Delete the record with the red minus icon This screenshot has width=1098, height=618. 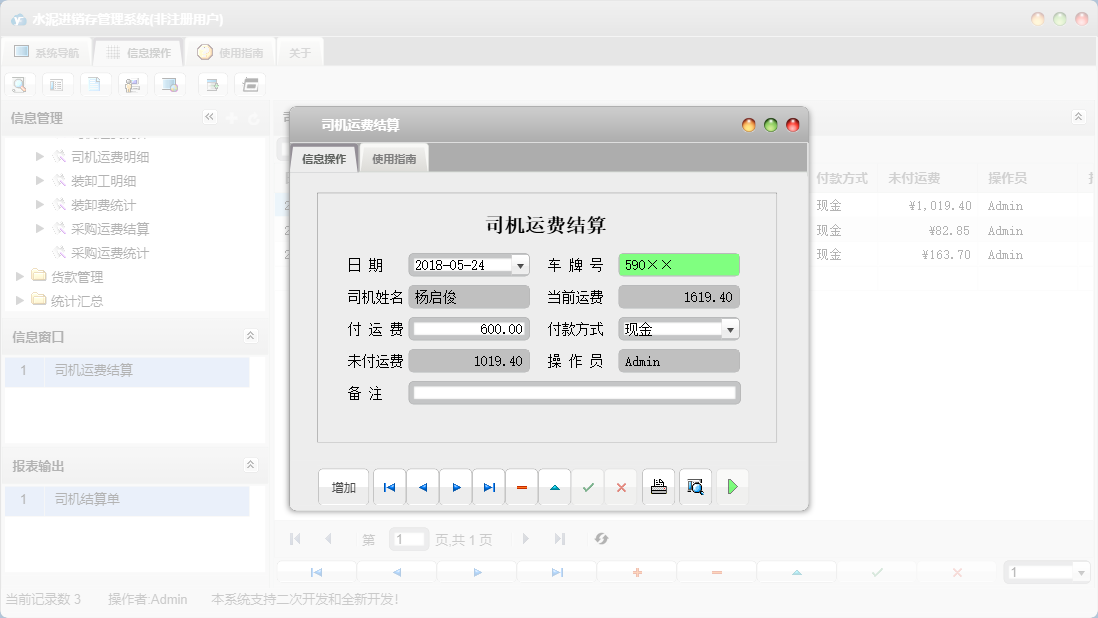521,487
